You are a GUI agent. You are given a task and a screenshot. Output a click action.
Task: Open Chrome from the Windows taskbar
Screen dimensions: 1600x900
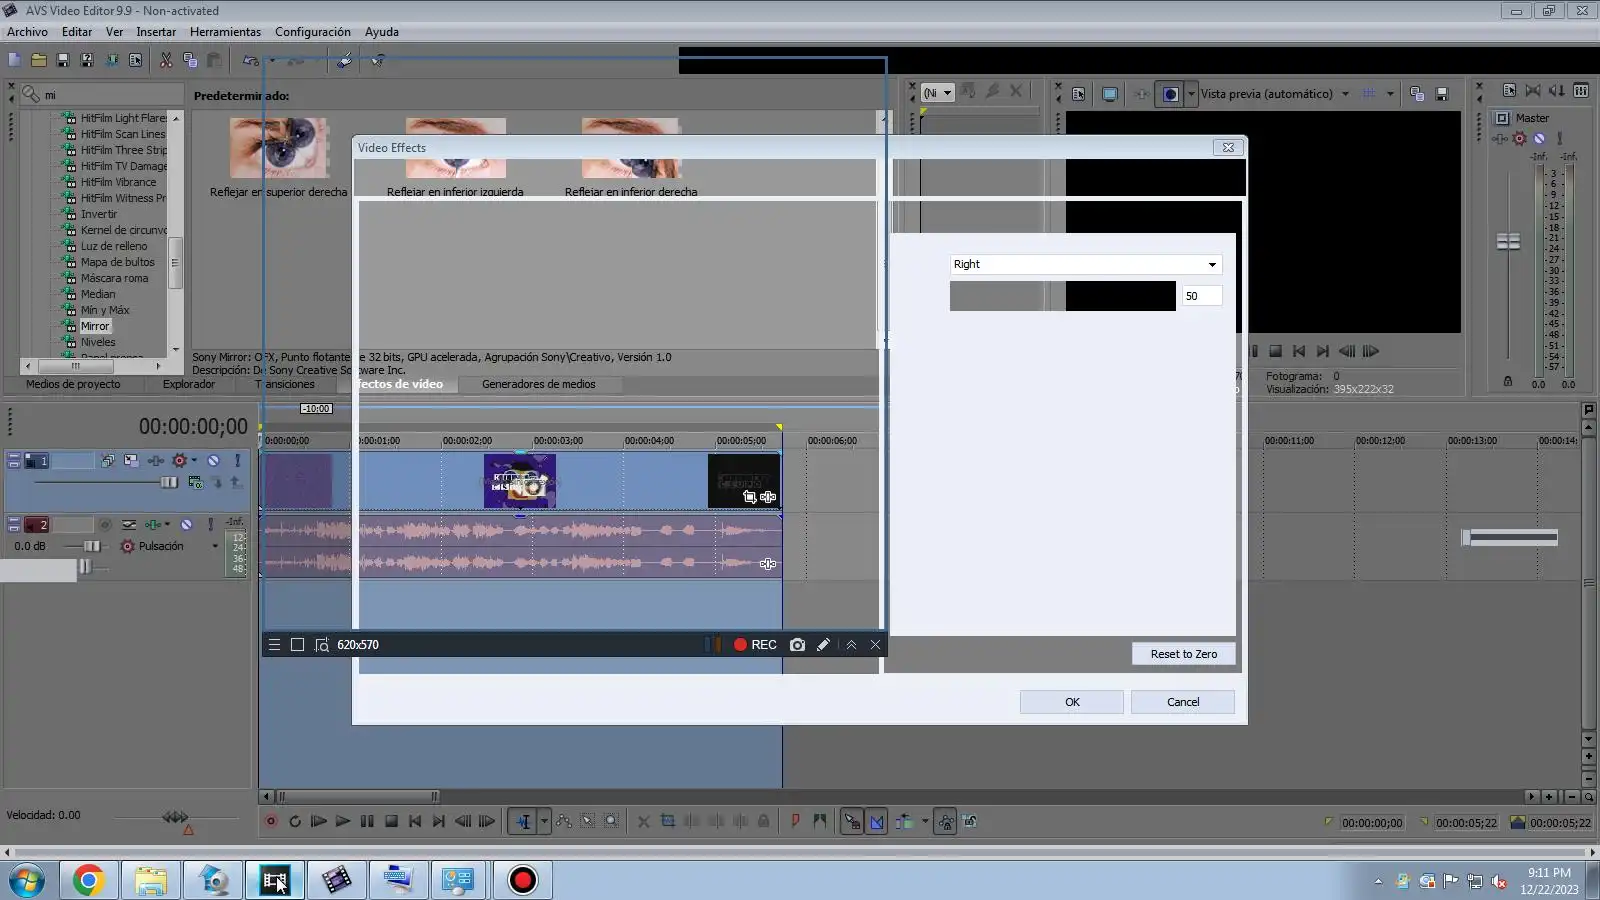88,880
